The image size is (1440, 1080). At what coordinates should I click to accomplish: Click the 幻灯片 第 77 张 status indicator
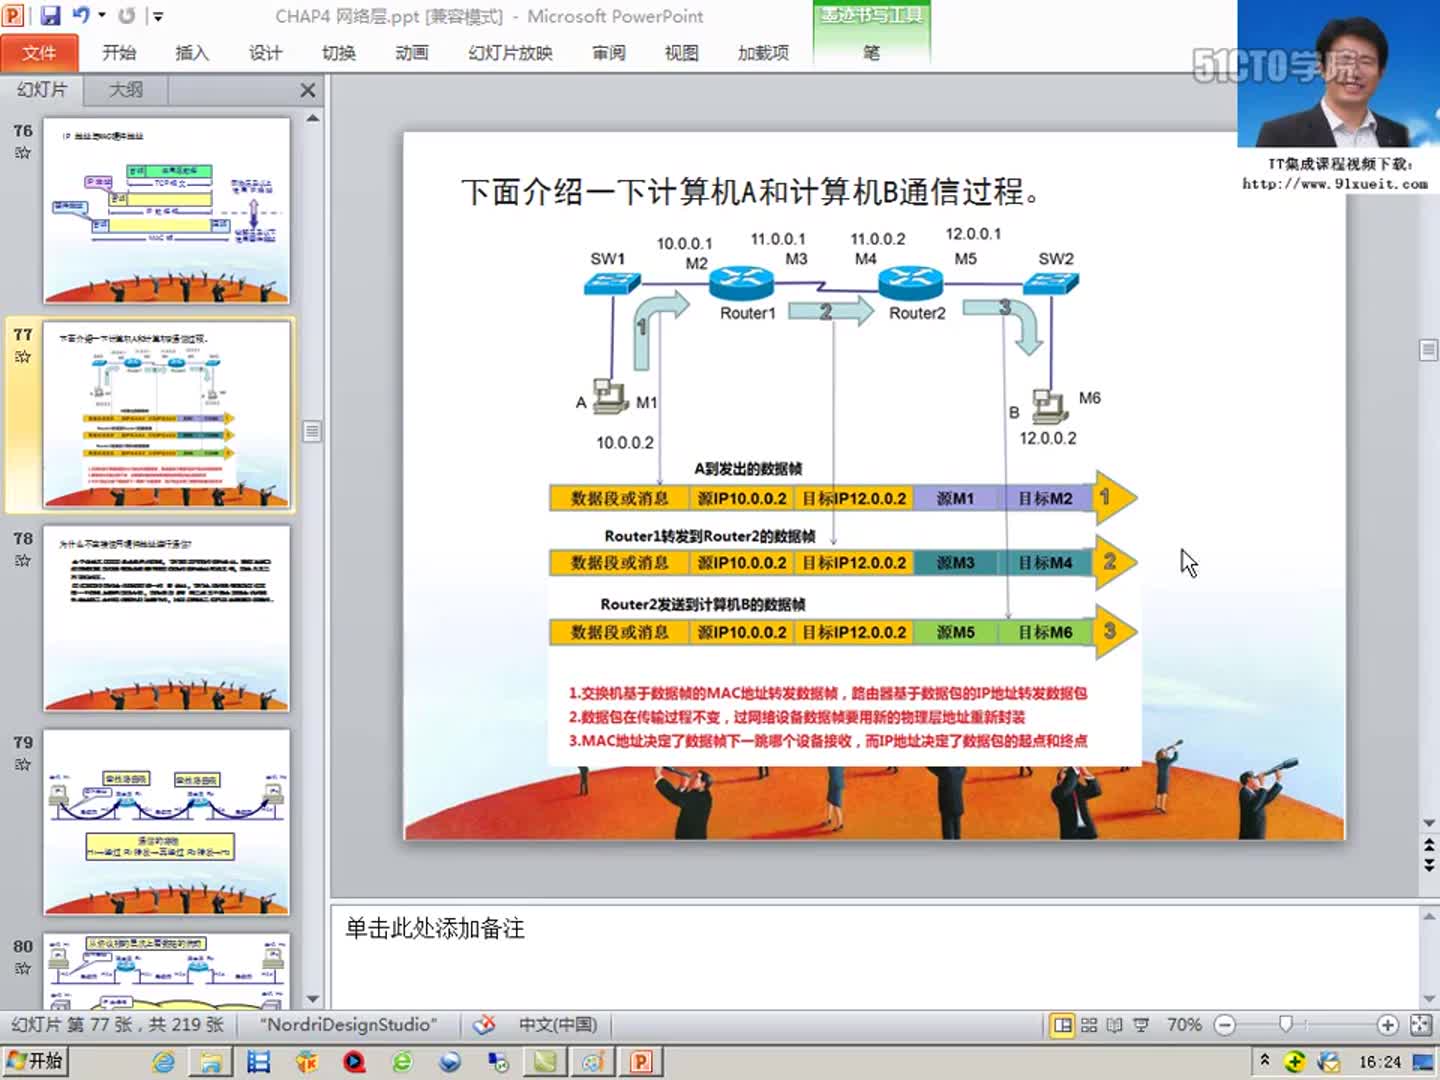[x=118, y=1025]
